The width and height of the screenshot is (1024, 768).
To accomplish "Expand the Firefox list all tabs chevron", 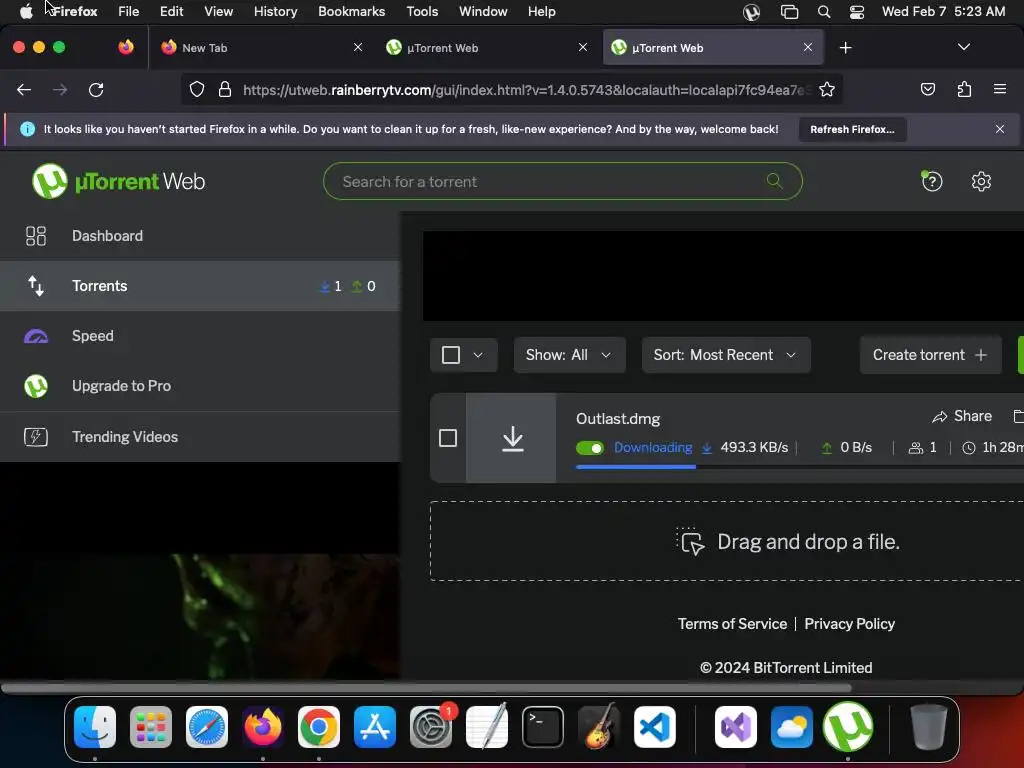I will click(963, 47).
